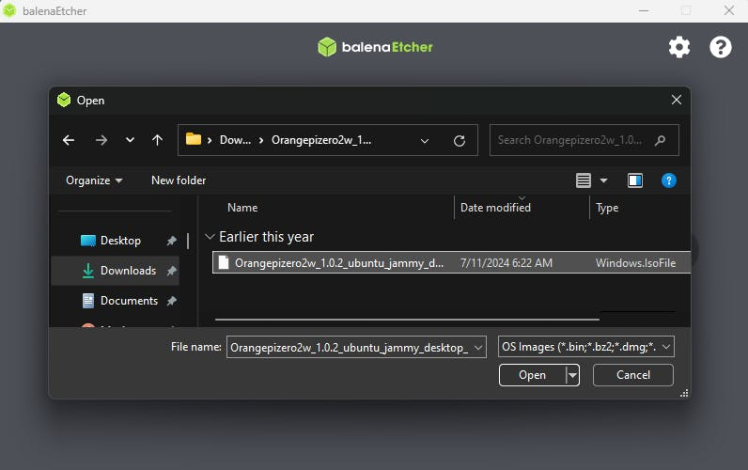
Task: Open balenaEtcher settings gear
Action: coord(679,47)
